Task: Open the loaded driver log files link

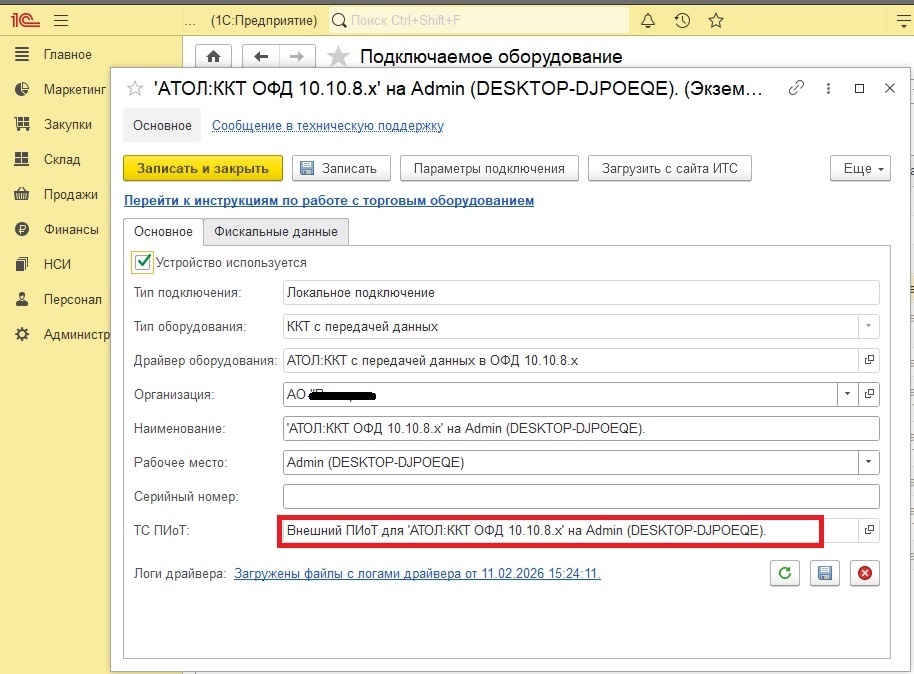Action: click(417, 573)
